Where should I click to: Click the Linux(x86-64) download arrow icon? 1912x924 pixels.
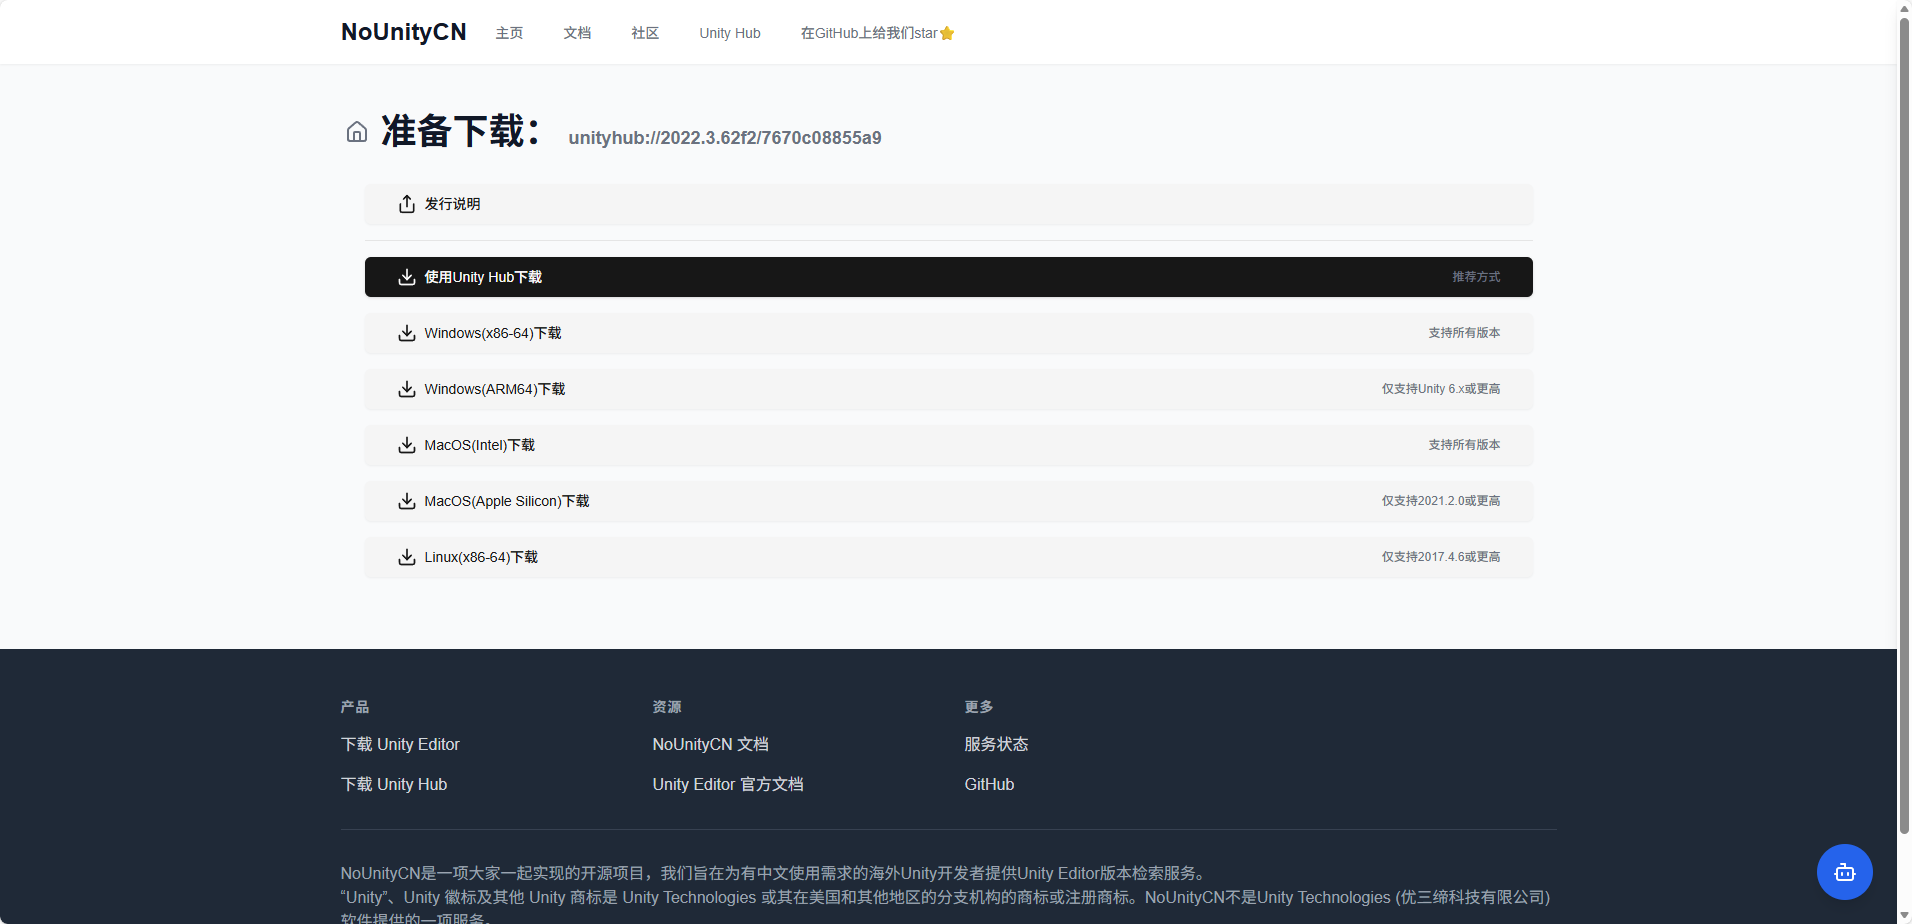[x=407, y=557]
